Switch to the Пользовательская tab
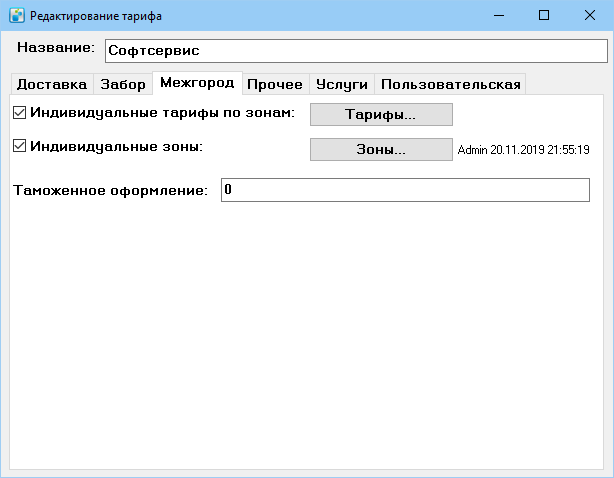The image size is (614, 478). click(x=450, y=84)
